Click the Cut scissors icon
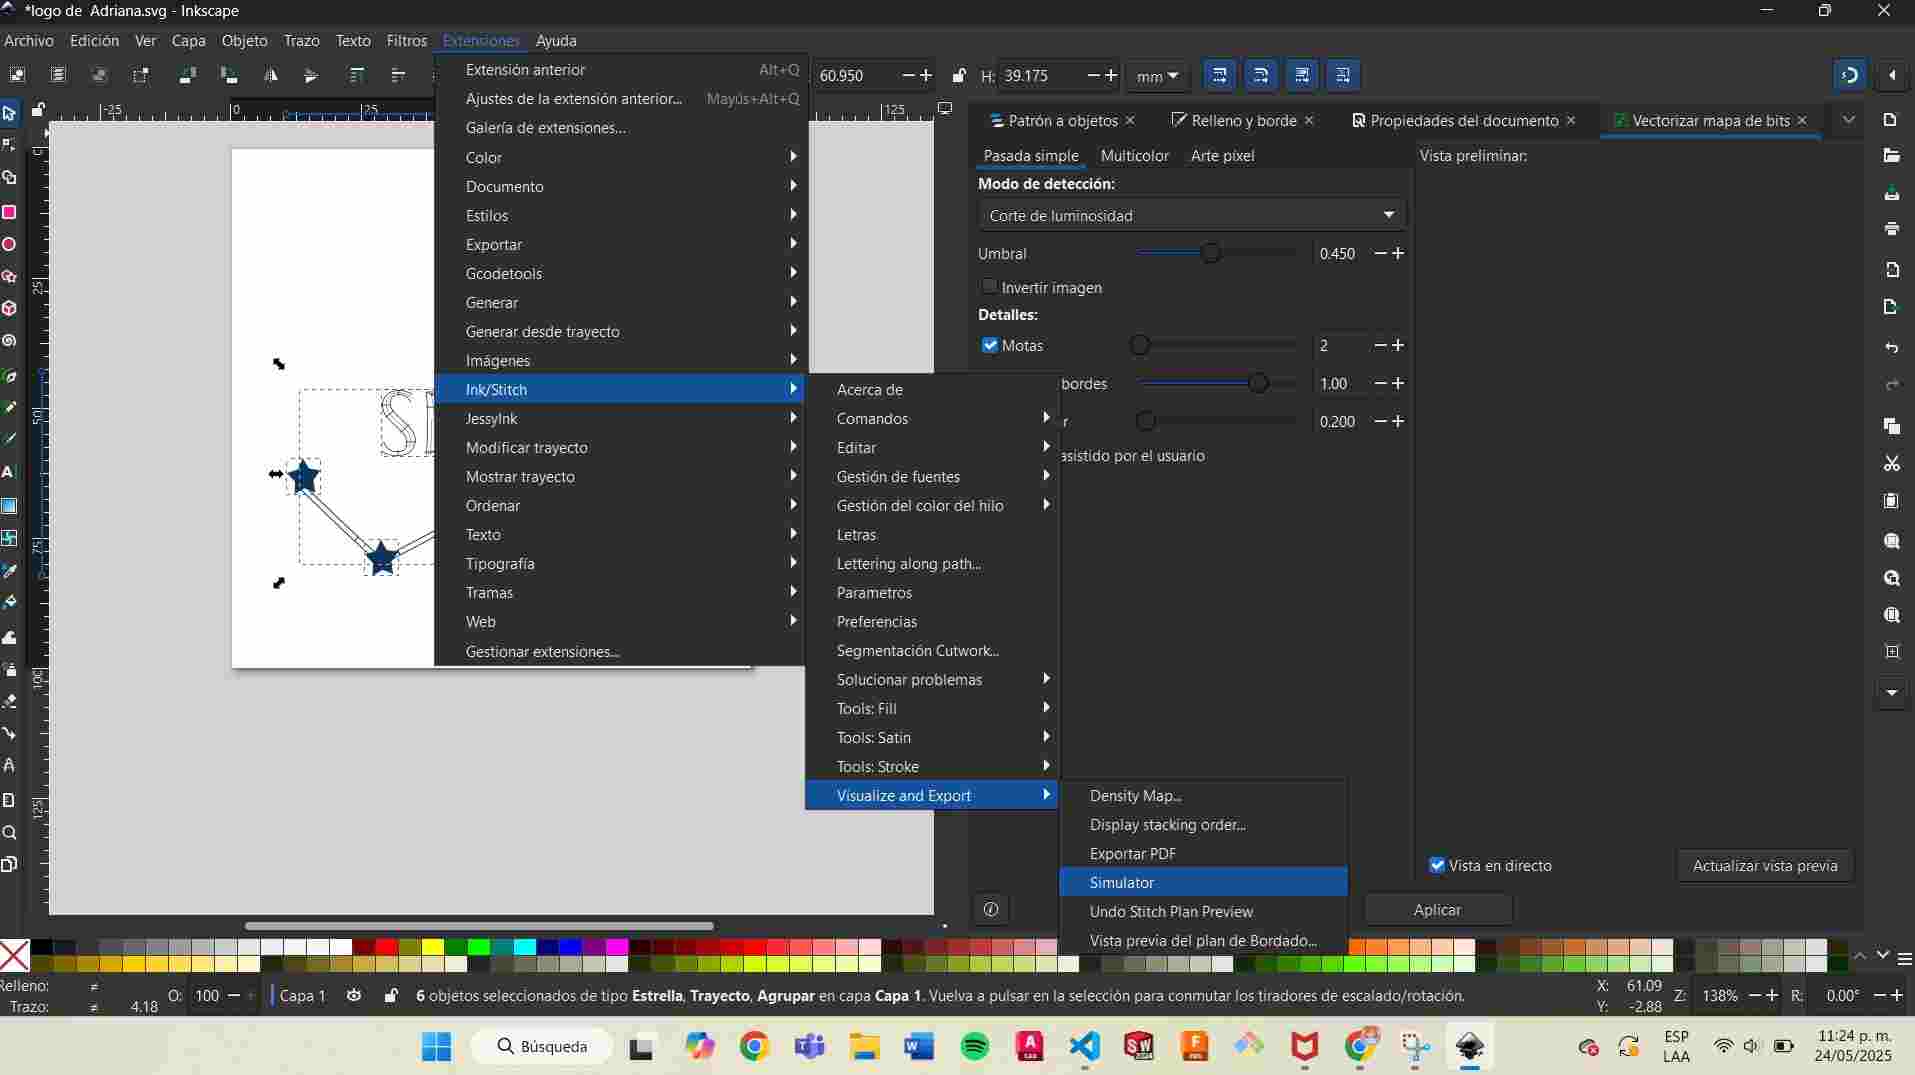The width and height of the screenshot is (1915, 1075). tap(1891, 463)
